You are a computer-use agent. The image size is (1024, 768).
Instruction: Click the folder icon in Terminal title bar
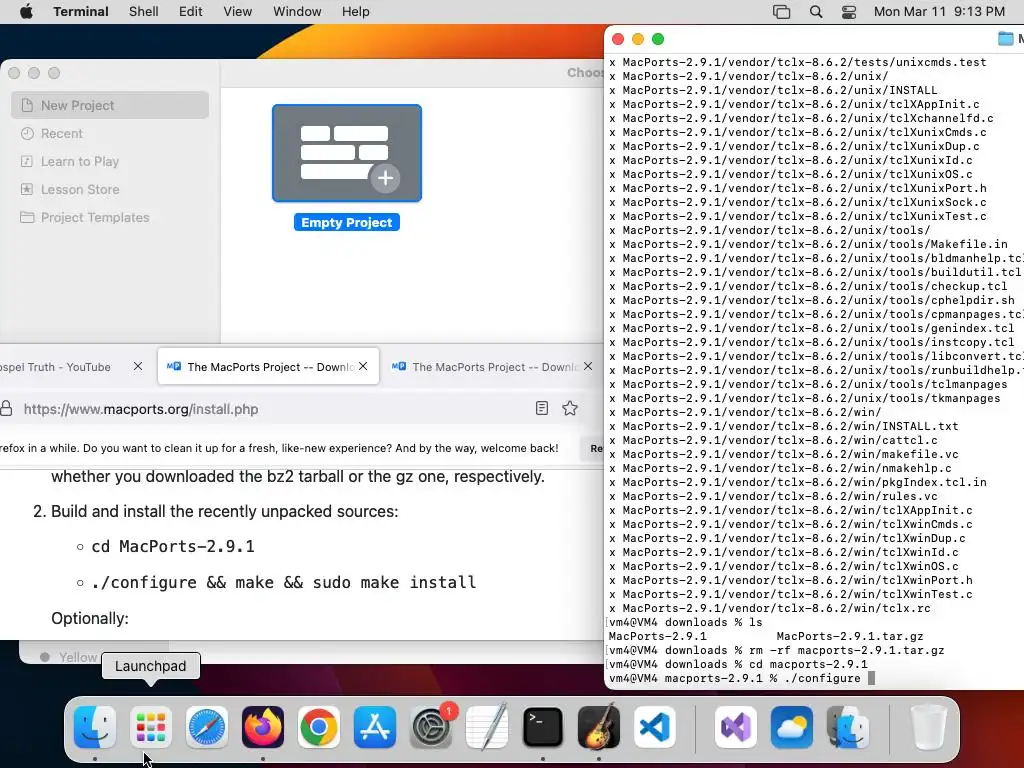(x=1006, y=39)
